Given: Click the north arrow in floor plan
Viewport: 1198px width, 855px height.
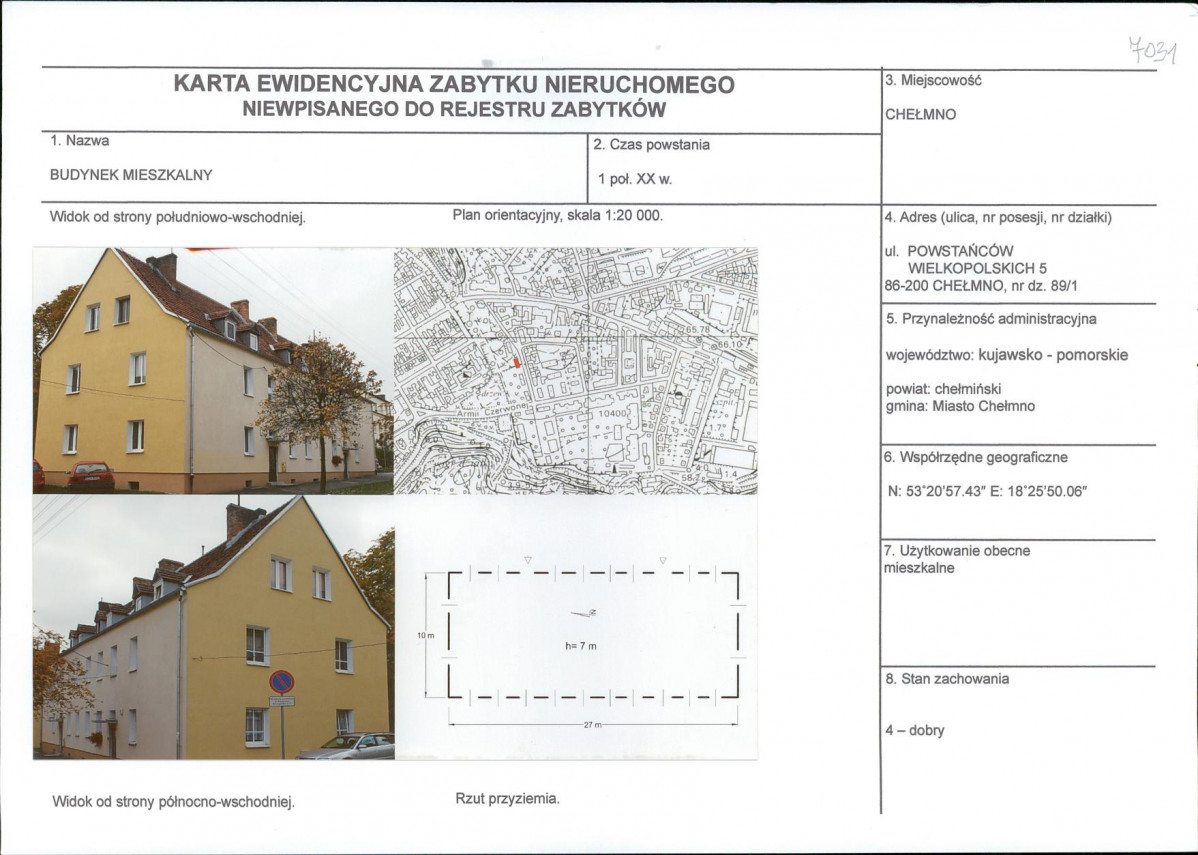Looking at the screenshot, I should 584,613.
